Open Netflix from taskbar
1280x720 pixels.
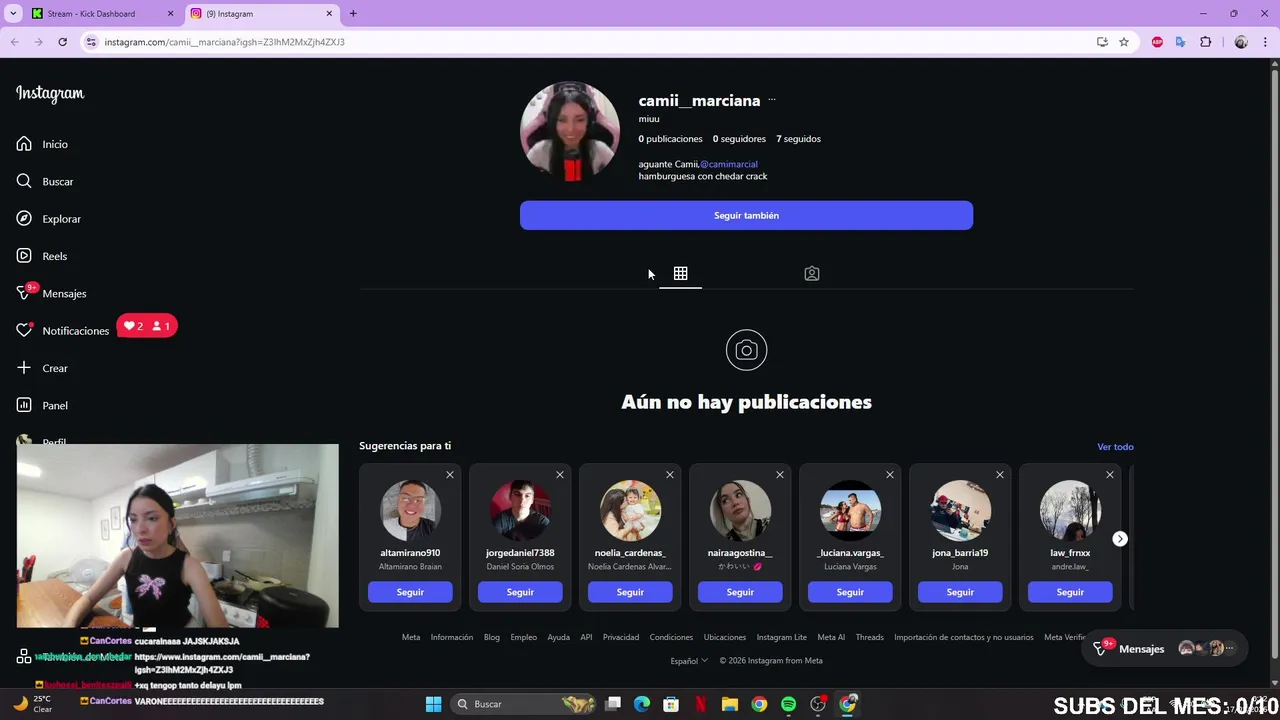pos(700,704)
